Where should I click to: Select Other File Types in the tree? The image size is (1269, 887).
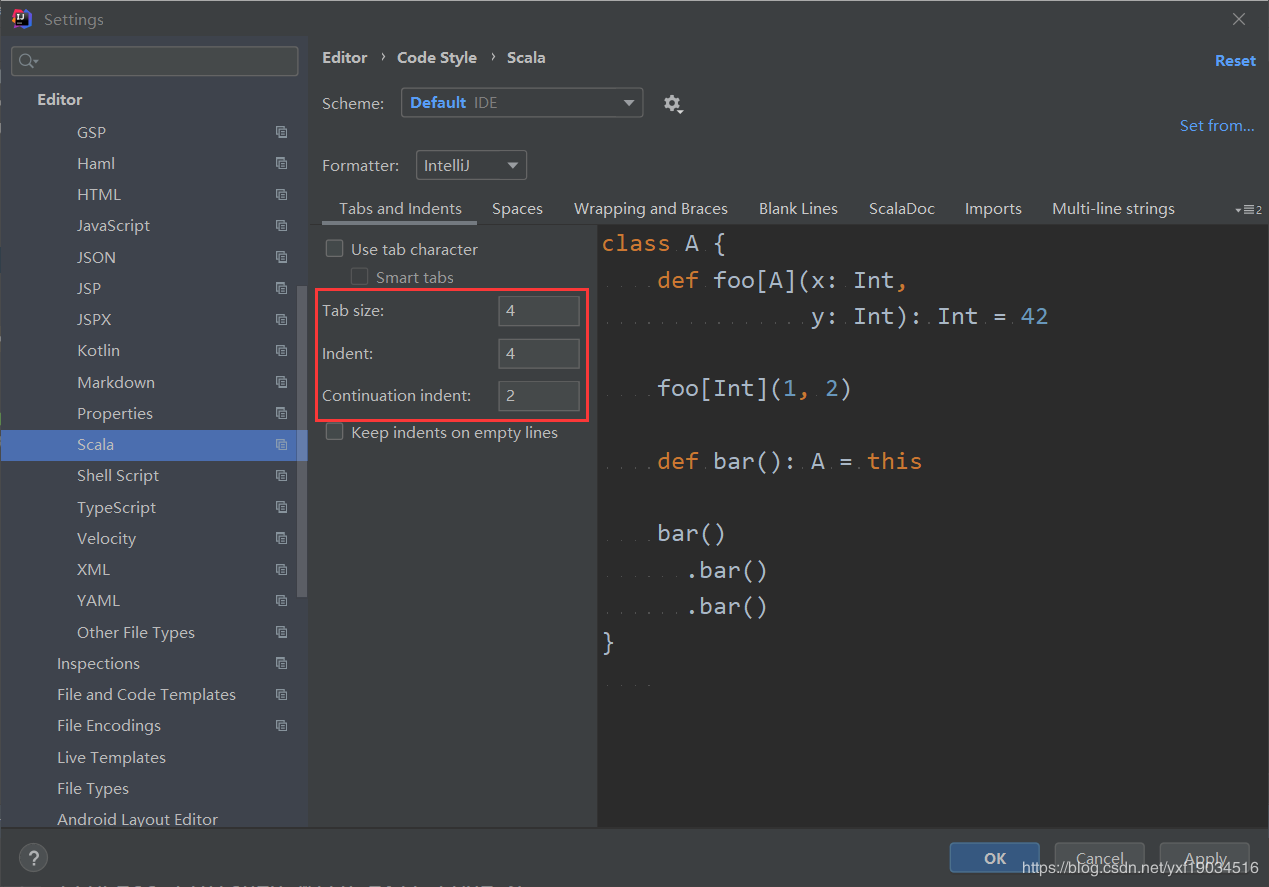[x=136, y=632]
